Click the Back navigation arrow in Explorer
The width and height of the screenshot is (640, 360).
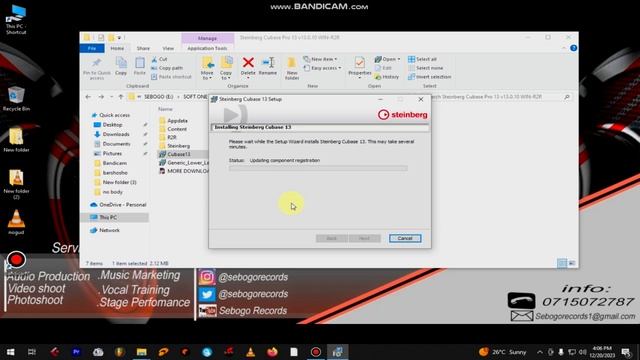coord(88,97)
